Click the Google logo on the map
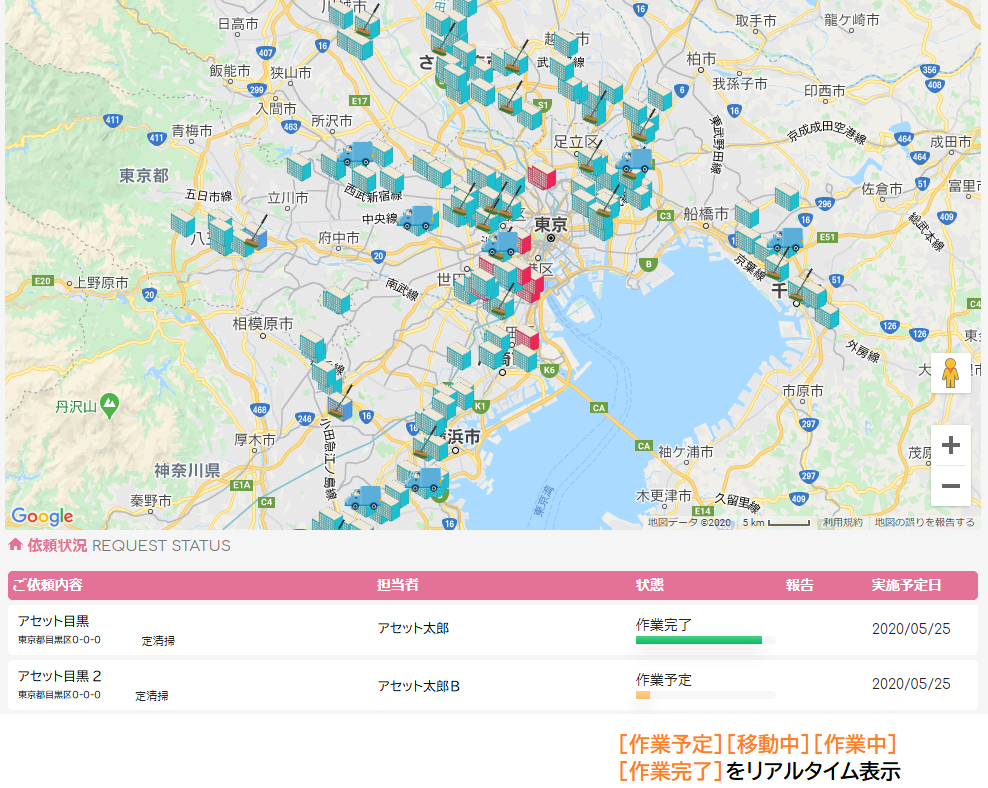 point(42,517)
